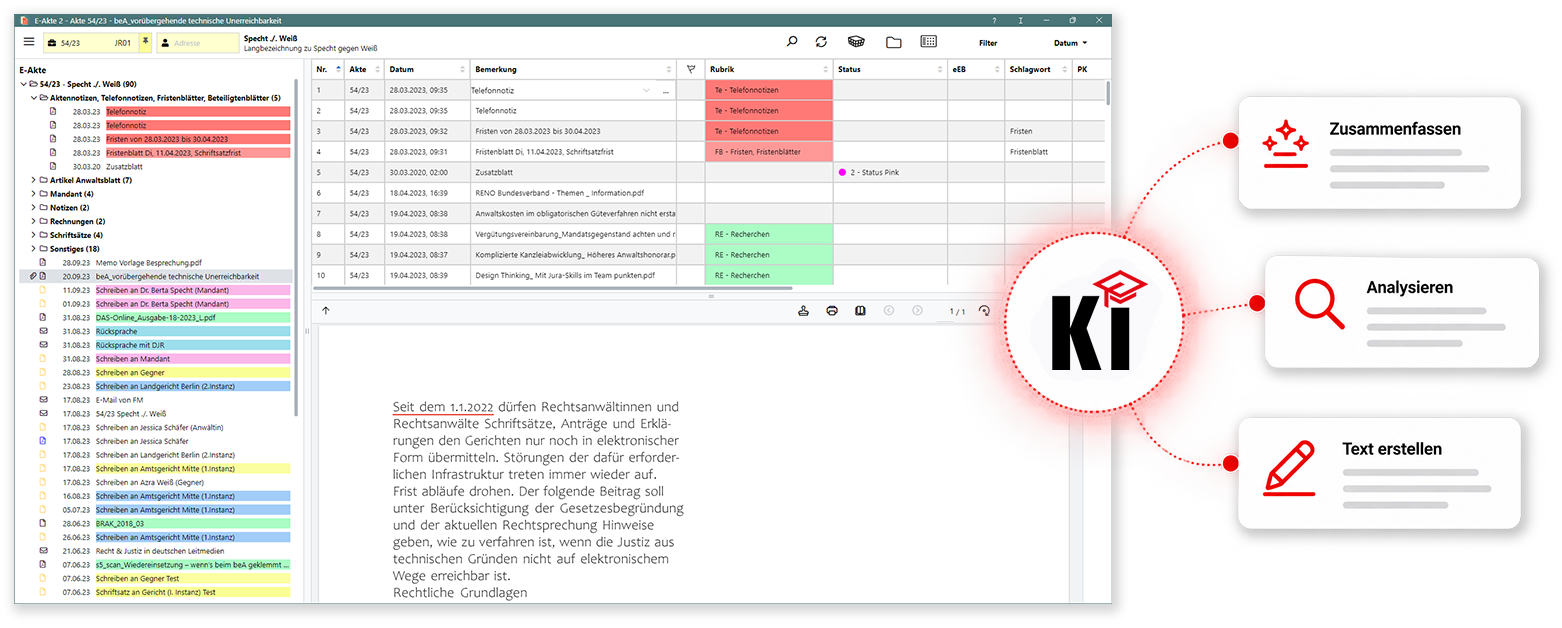Viewport: 1562px width, 628px height.
Task: Collapse the 54/23 - Specht ./. Weiß node
Action: click(x=23, y=84)
